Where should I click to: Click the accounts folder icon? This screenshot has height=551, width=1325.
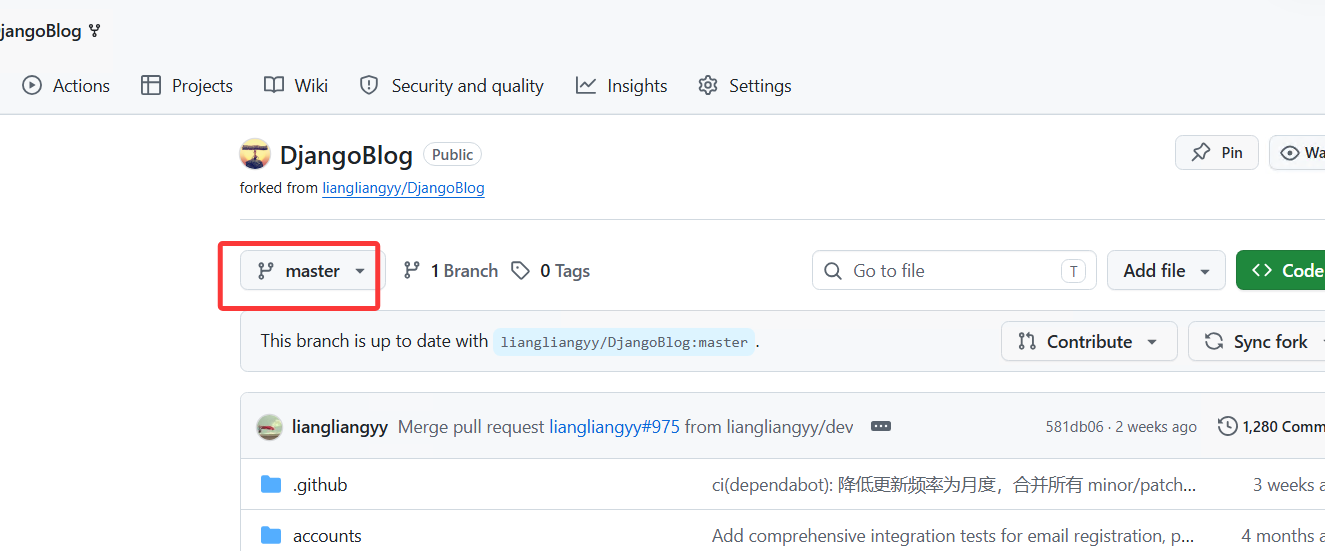(x=271, y=536)
